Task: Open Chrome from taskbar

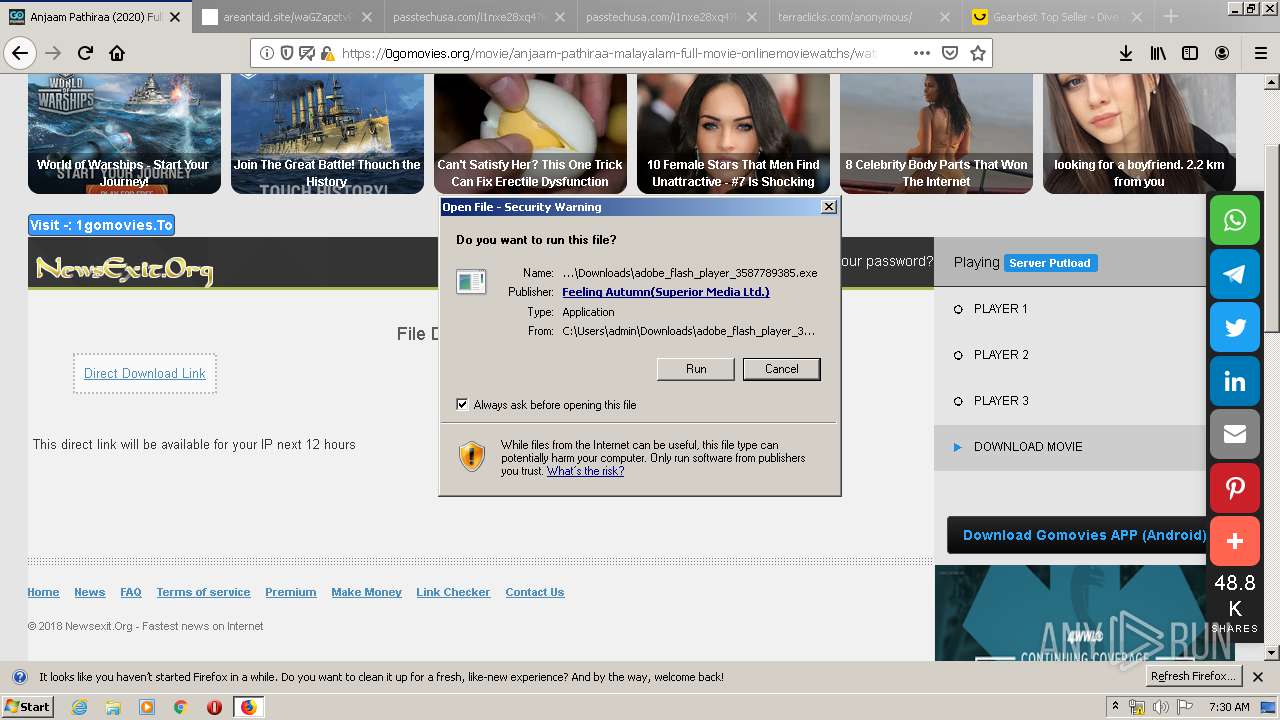Action: (x=180, y=707)
